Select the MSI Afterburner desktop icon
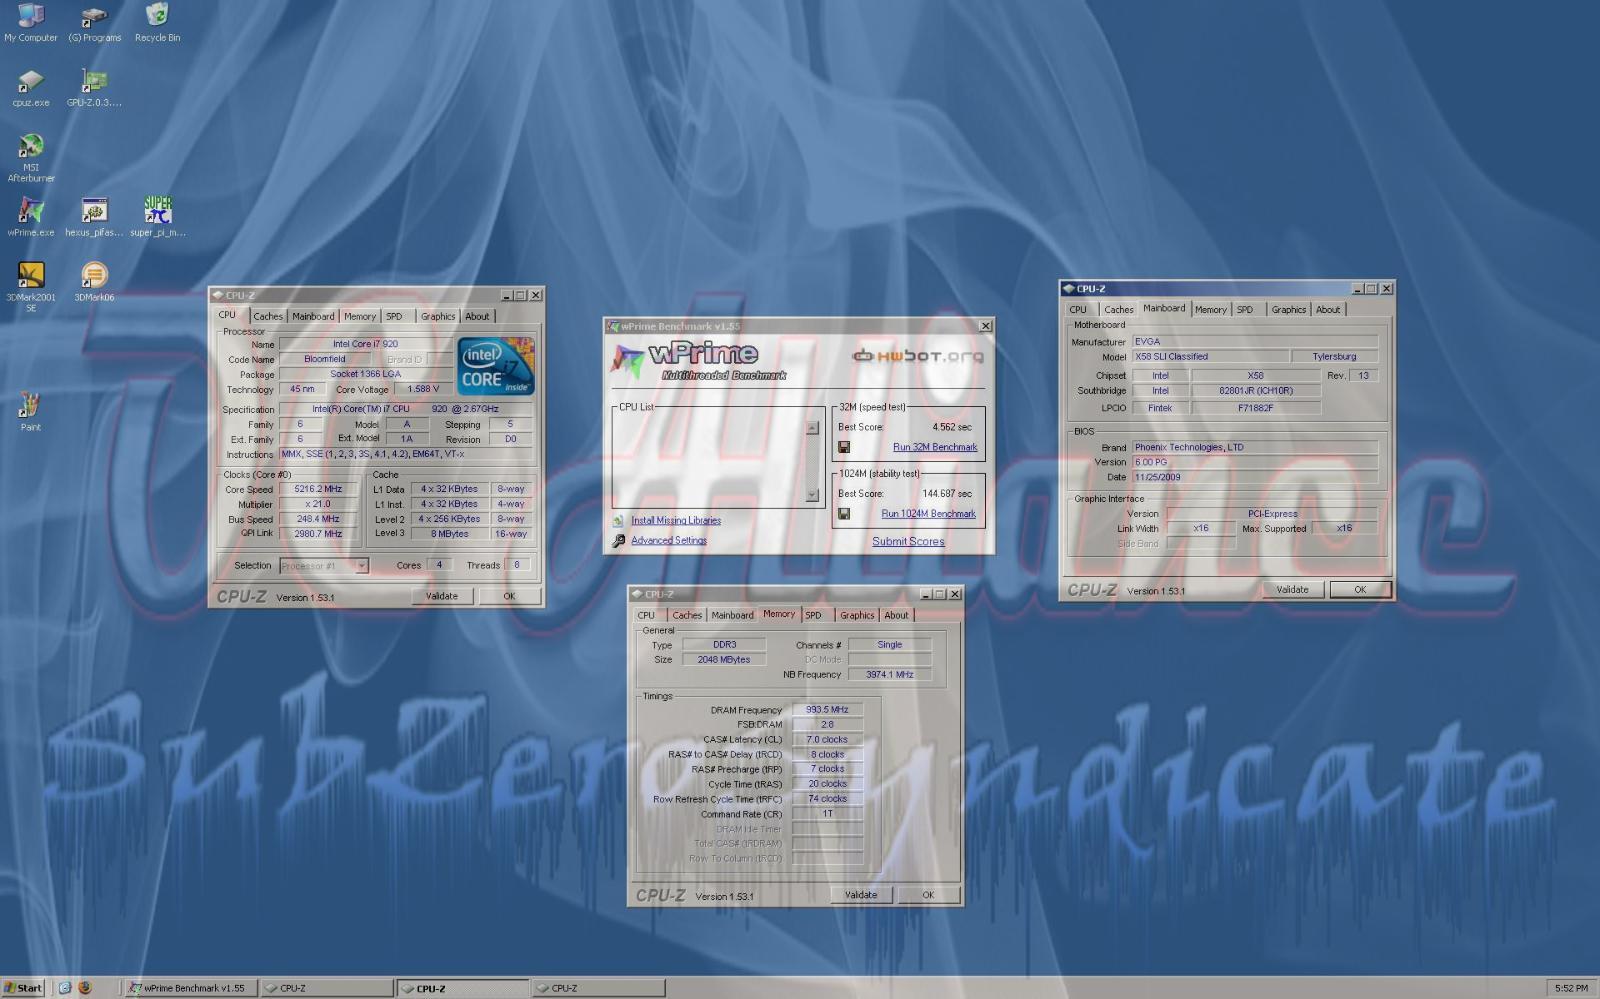The height and width of the screenshot is (999, 1600). click(31, 158)
